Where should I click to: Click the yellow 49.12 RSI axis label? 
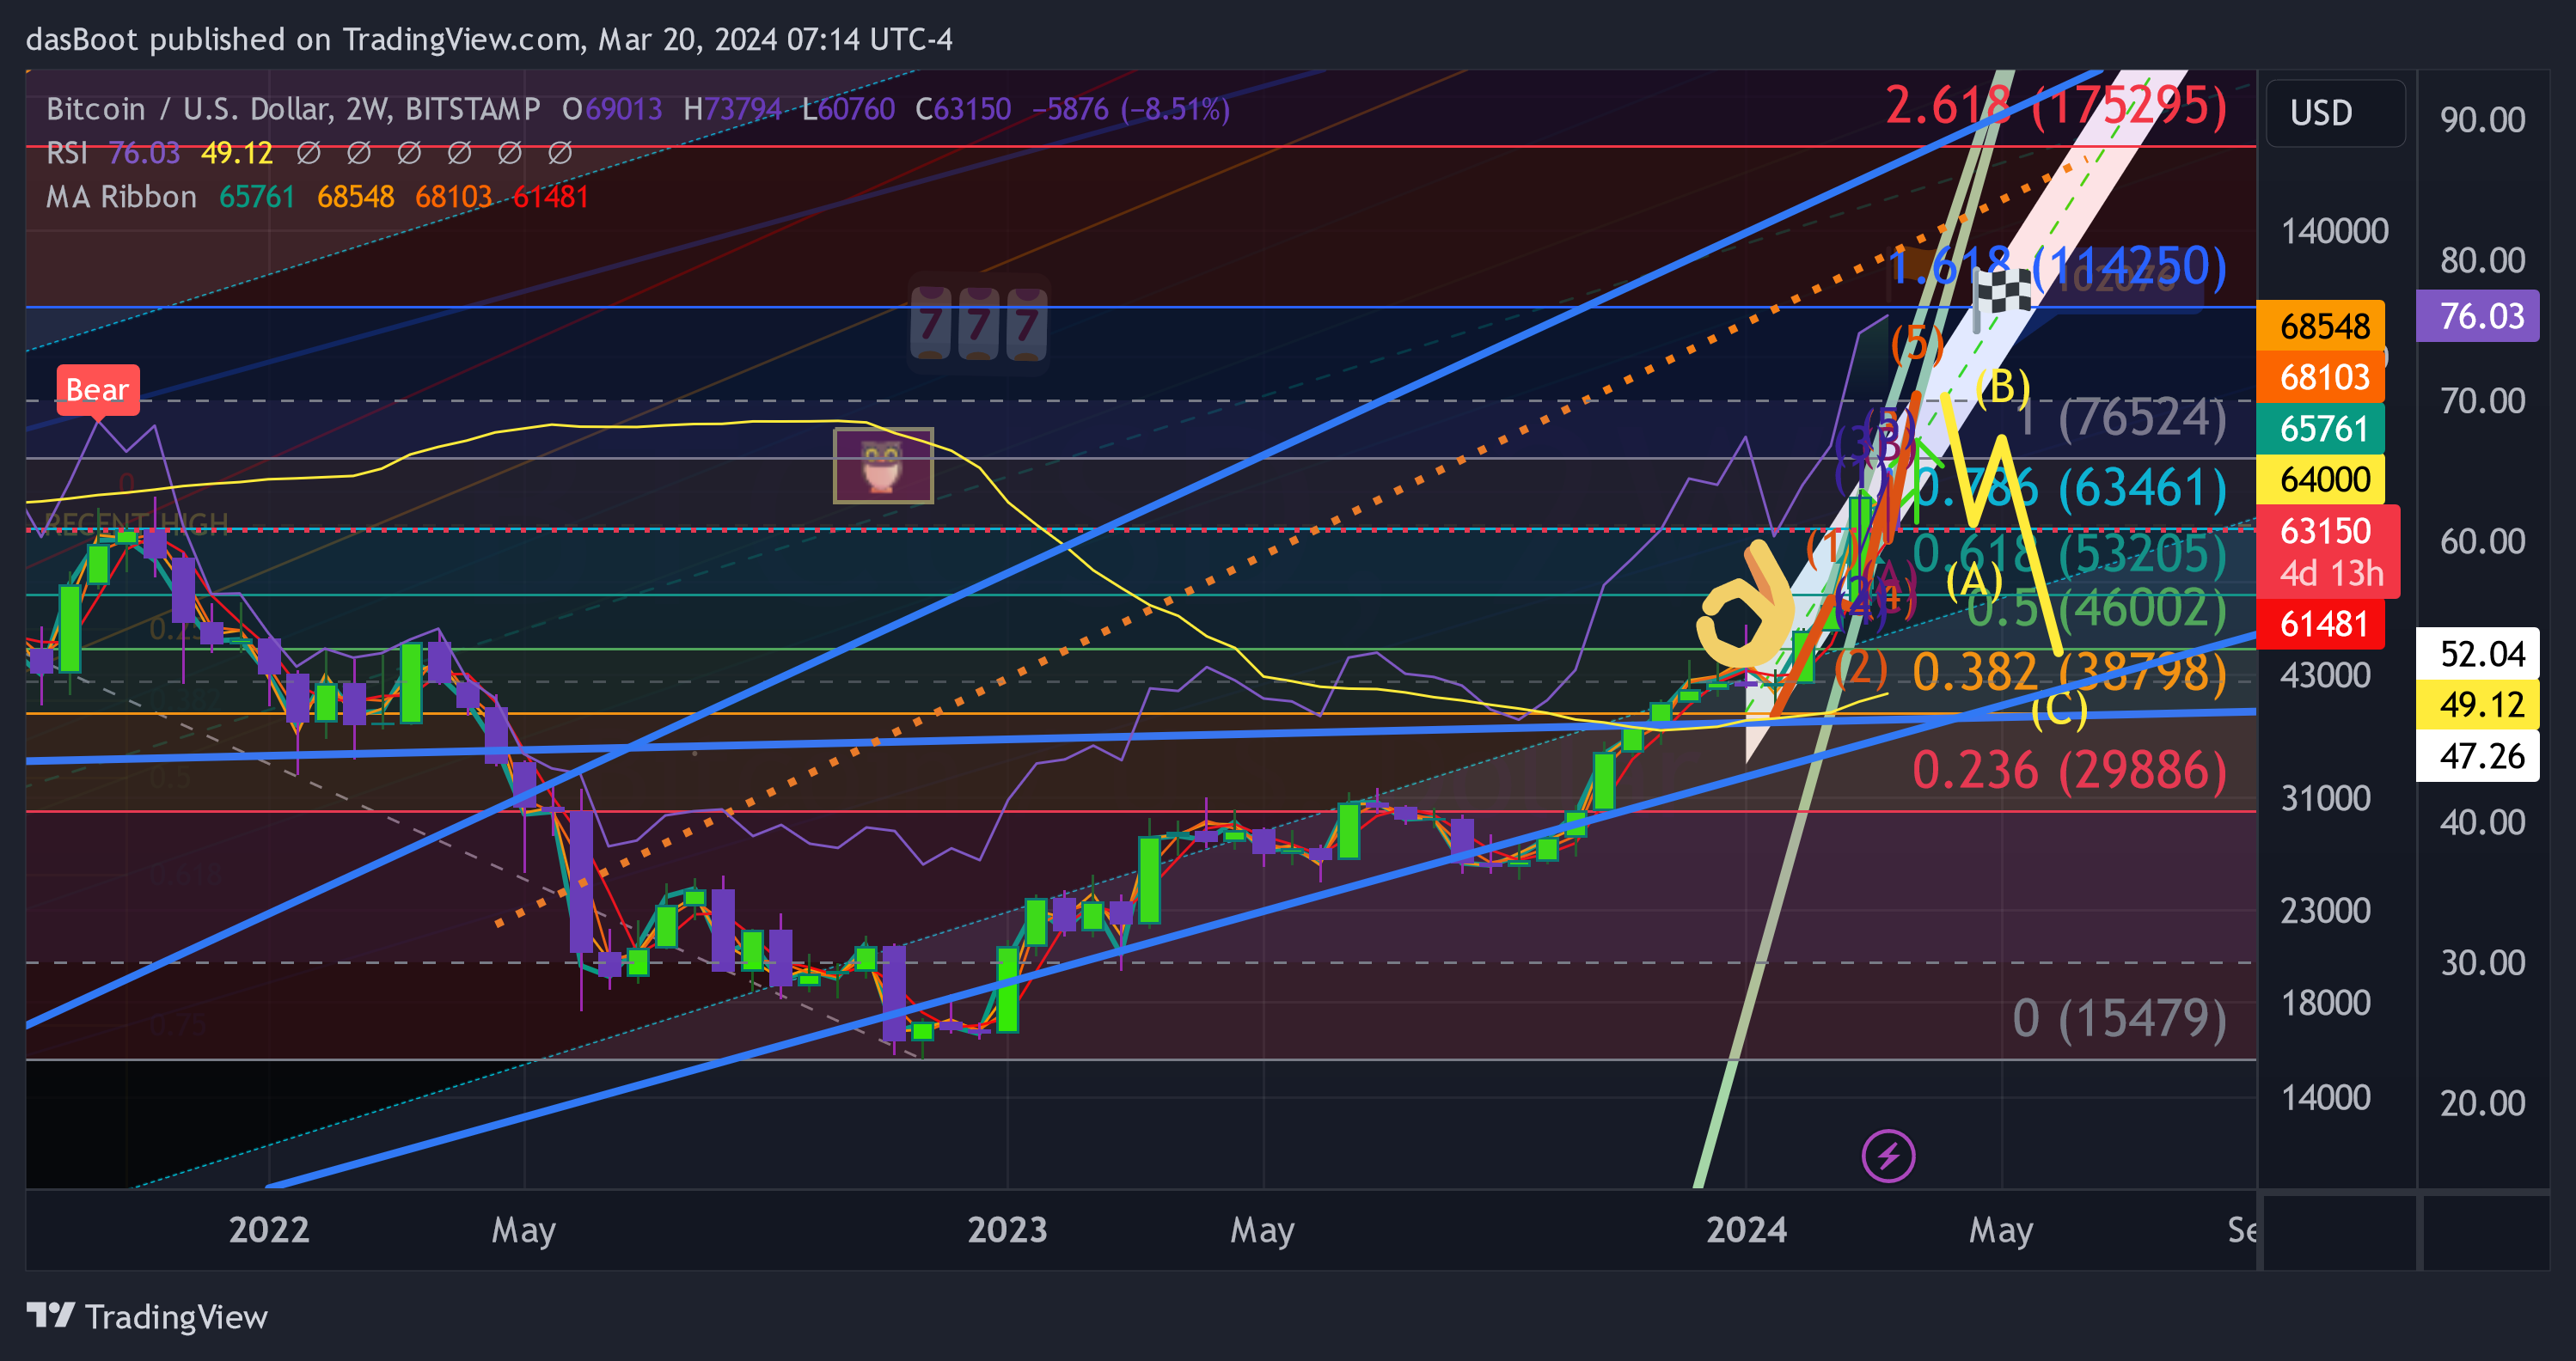(2477, 704)
